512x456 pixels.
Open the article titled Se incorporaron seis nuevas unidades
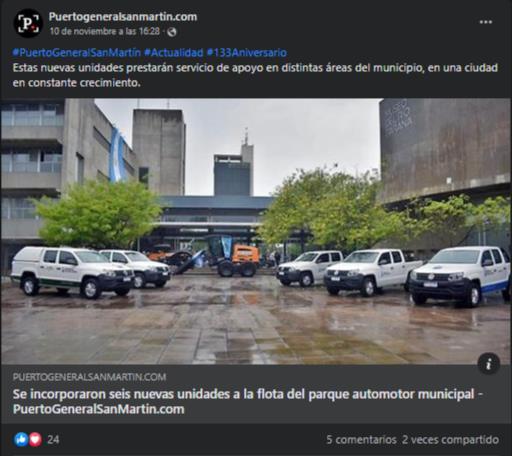[x=247, y=401]
